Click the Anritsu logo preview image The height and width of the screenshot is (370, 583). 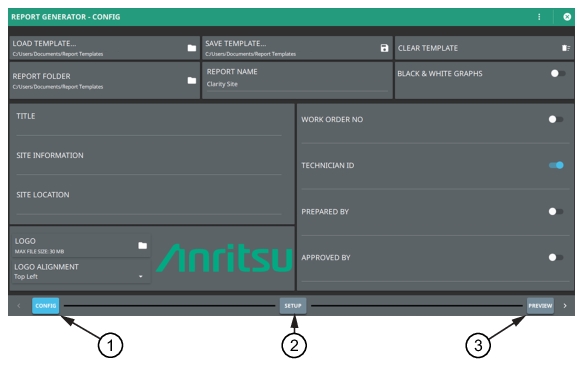coord(224,258)
